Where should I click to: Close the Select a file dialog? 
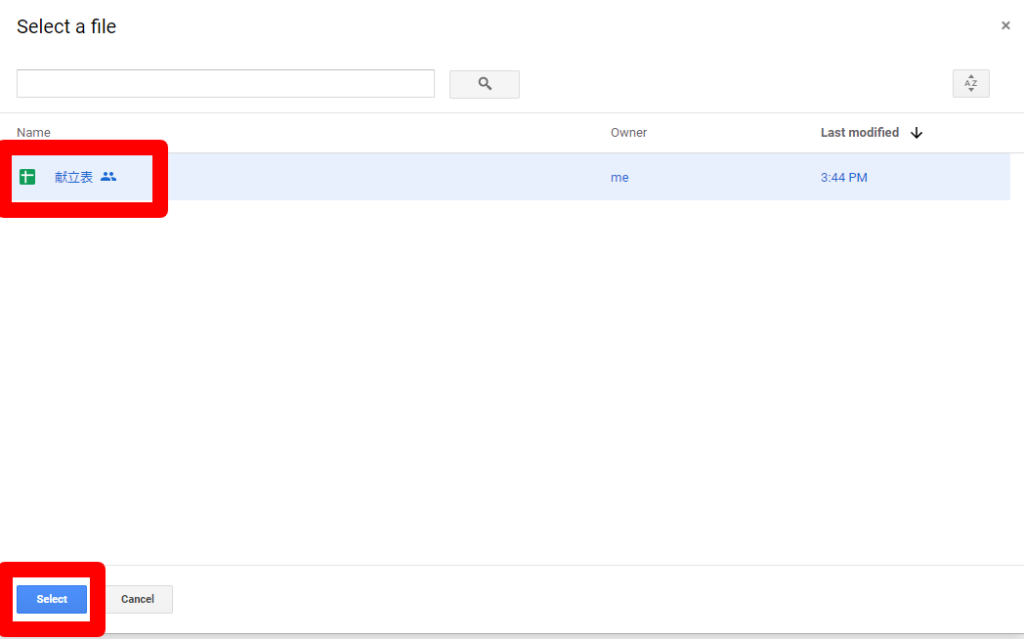click(1005, 26)
